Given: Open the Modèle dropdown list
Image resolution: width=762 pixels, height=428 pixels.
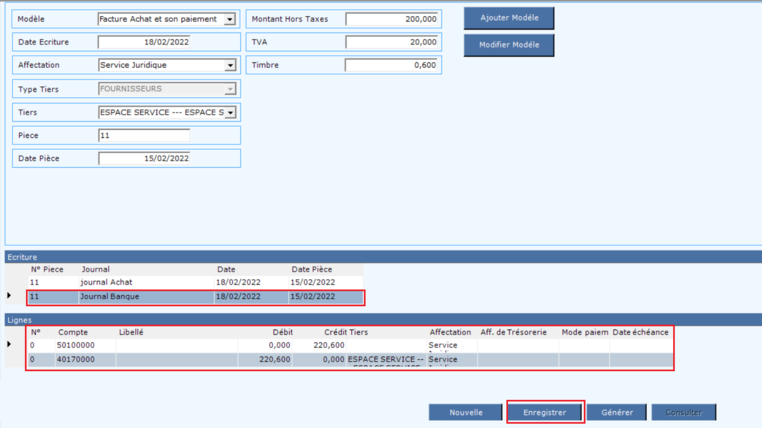Looking at the screenshot, I should pyautogui.click(x=229, y=19).
